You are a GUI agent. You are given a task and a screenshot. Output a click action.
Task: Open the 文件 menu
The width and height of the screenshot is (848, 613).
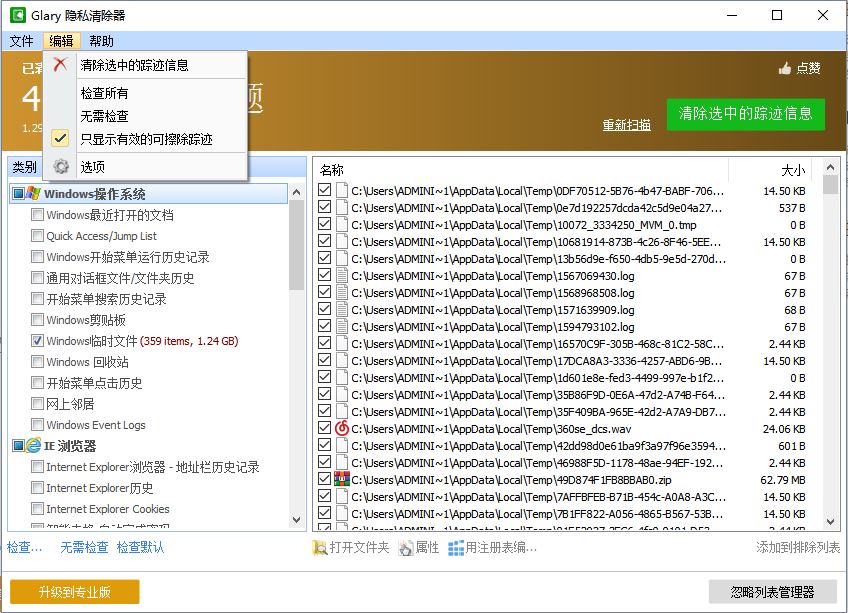coord(22,41)
